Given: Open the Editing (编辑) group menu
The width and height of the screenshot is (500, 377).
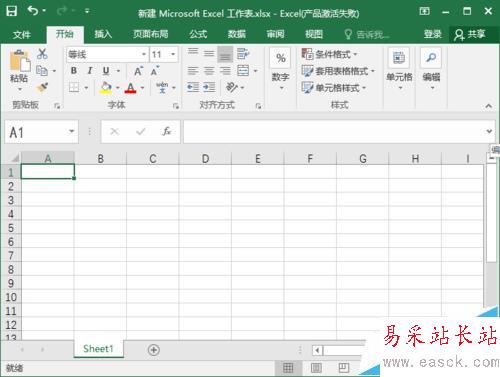Looking at the screenshot, I should pyautogui.click(x=431, y=69).
